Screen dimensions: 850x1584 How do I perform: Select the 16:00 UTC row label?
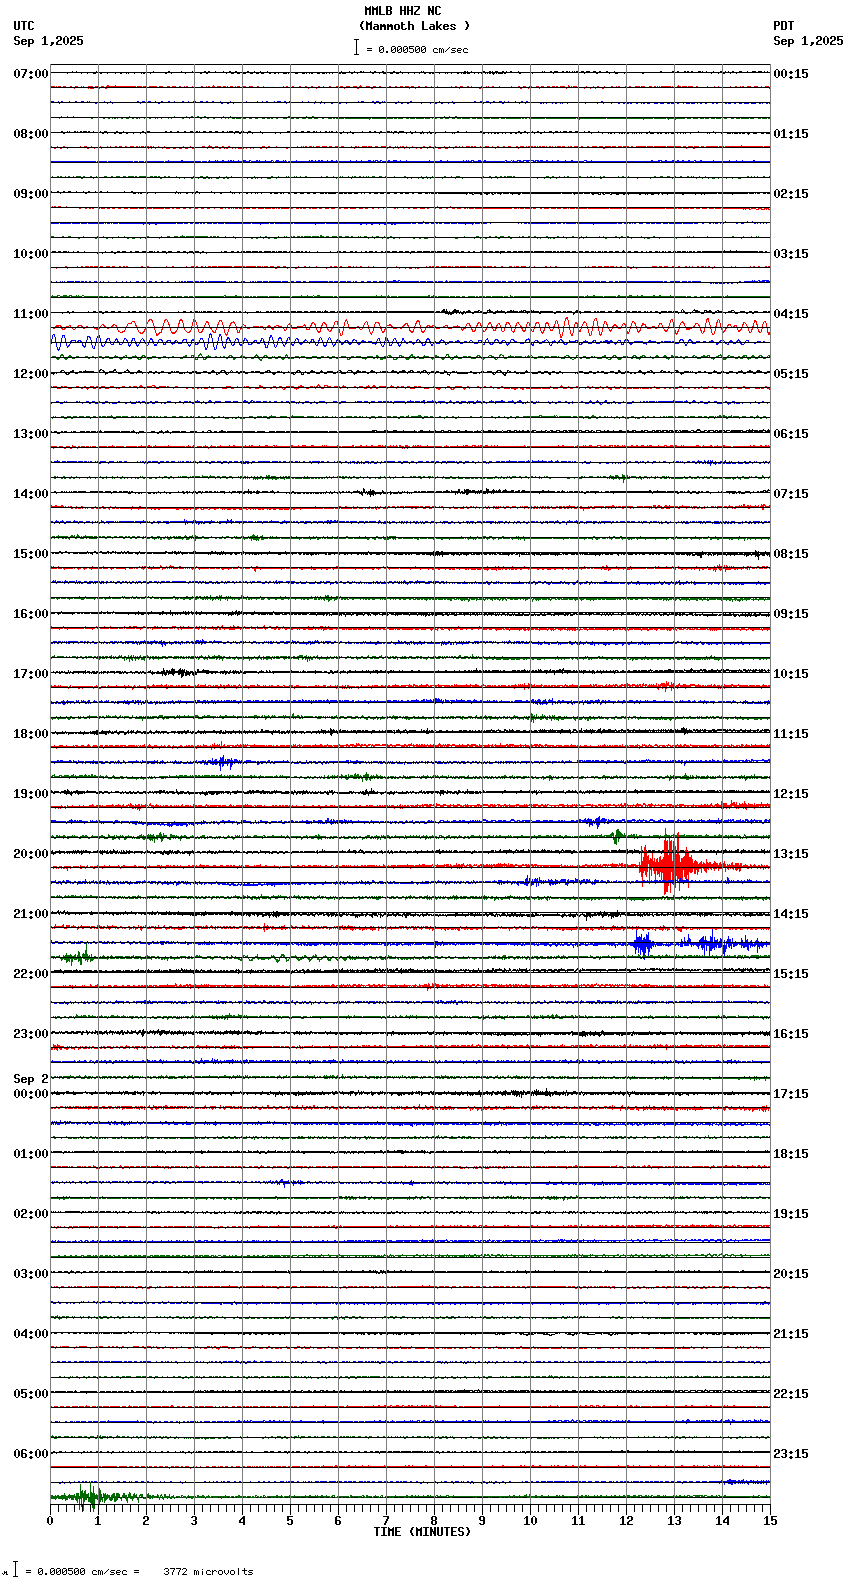[x=31, y=614]
